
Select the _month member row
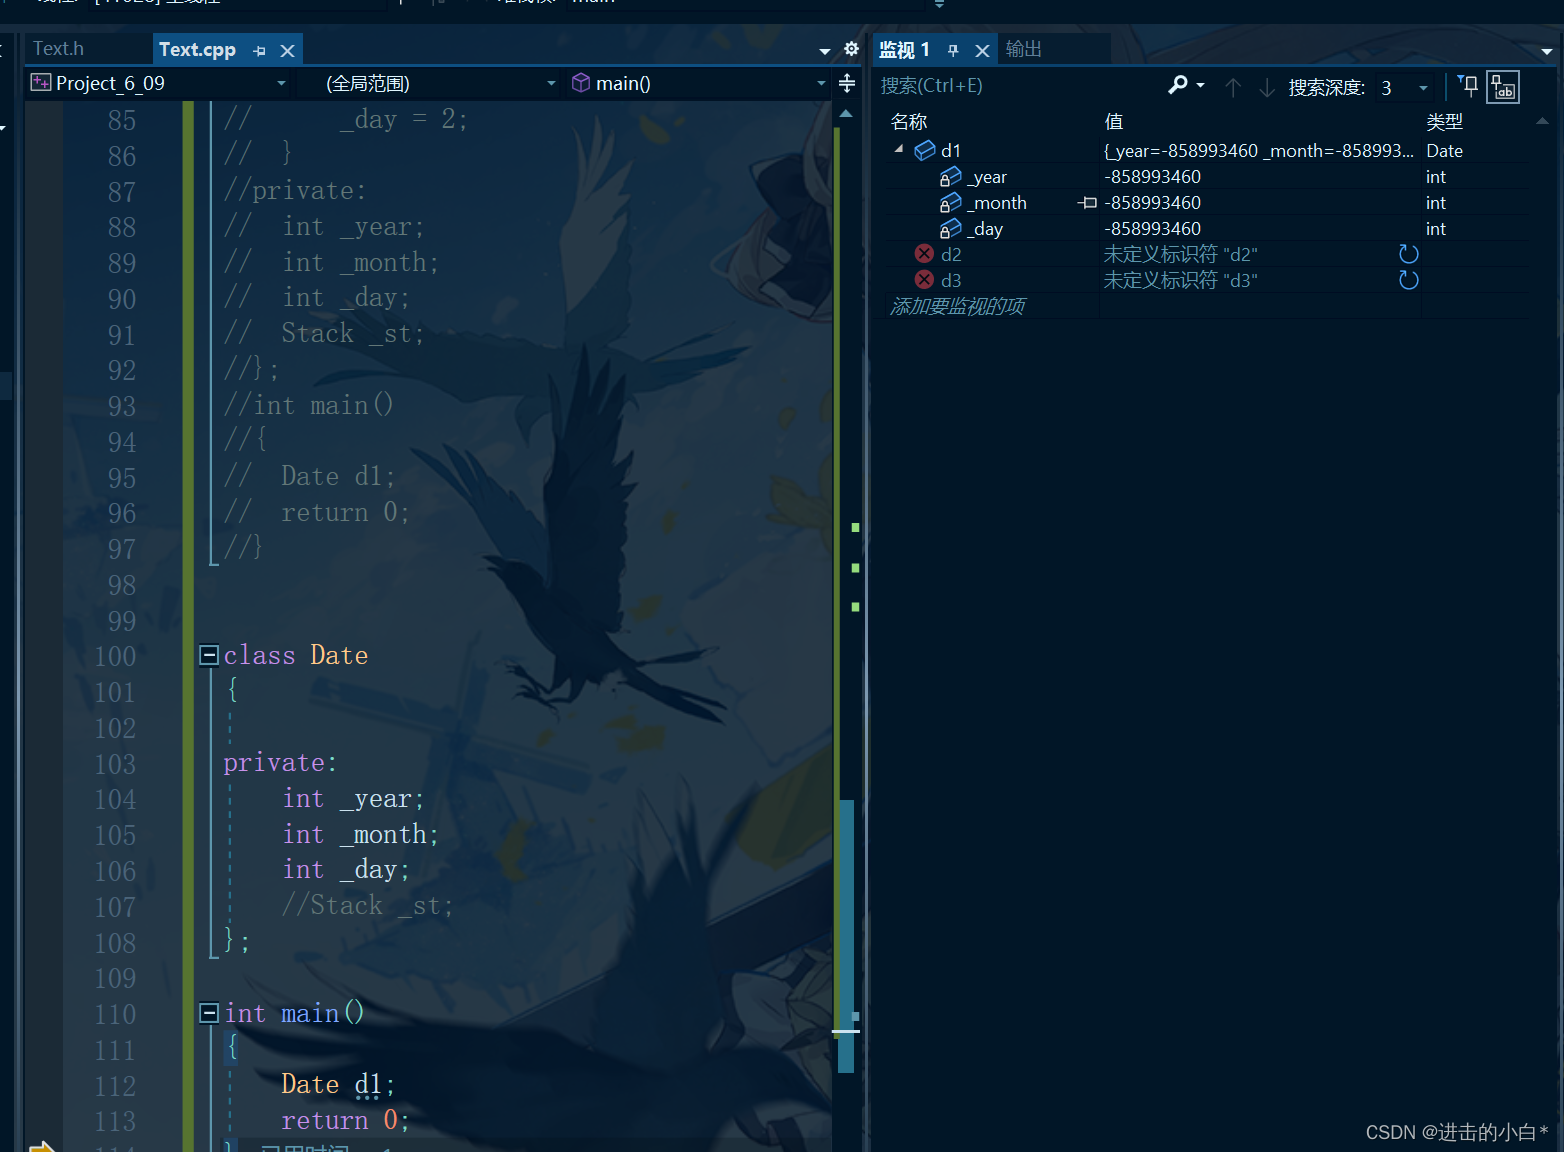[1208, 203]
